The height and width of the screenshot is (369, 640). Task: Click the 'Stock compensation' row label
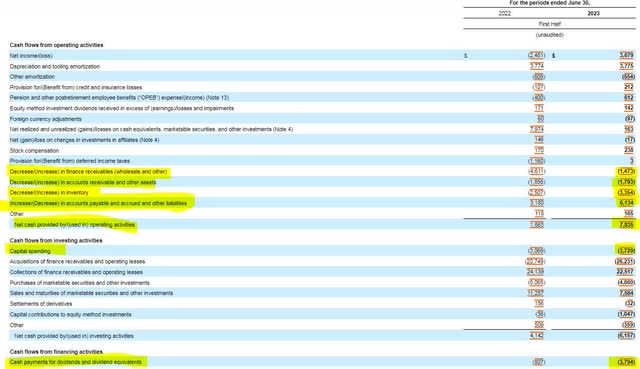coord(34,150)
